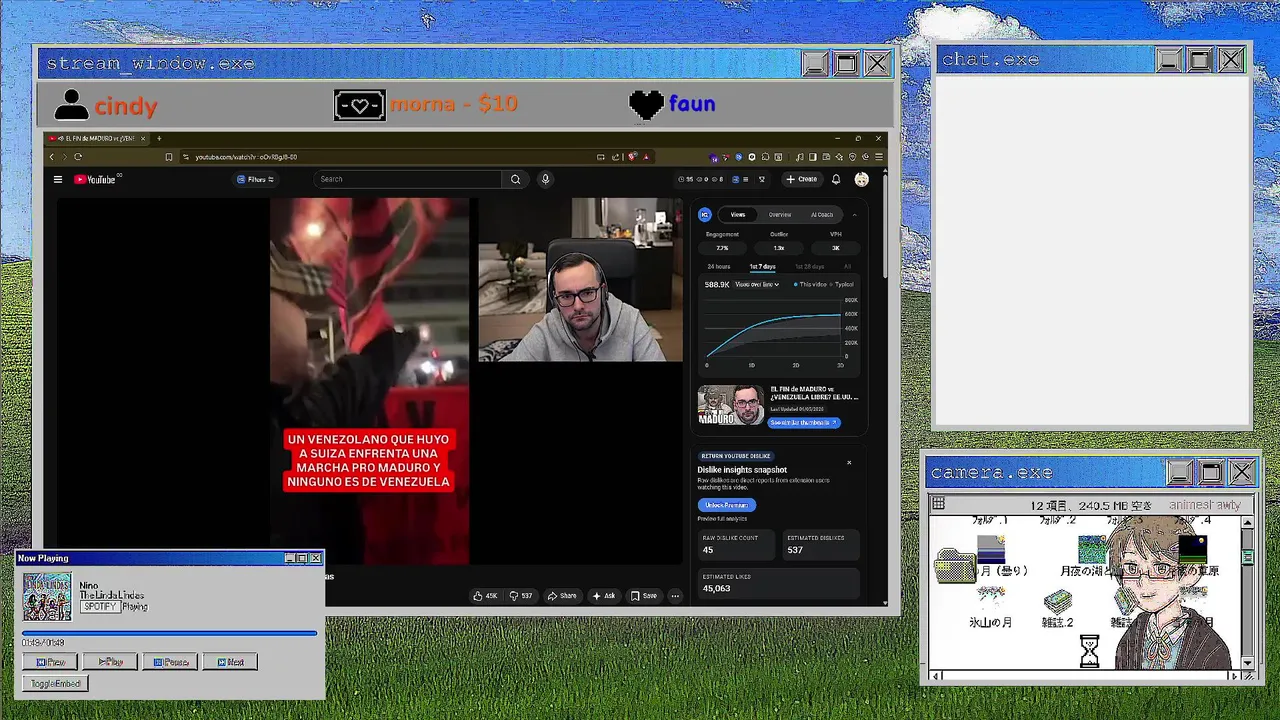Click Play in Now Playing

pyautogui.click(x=110, y=662)
